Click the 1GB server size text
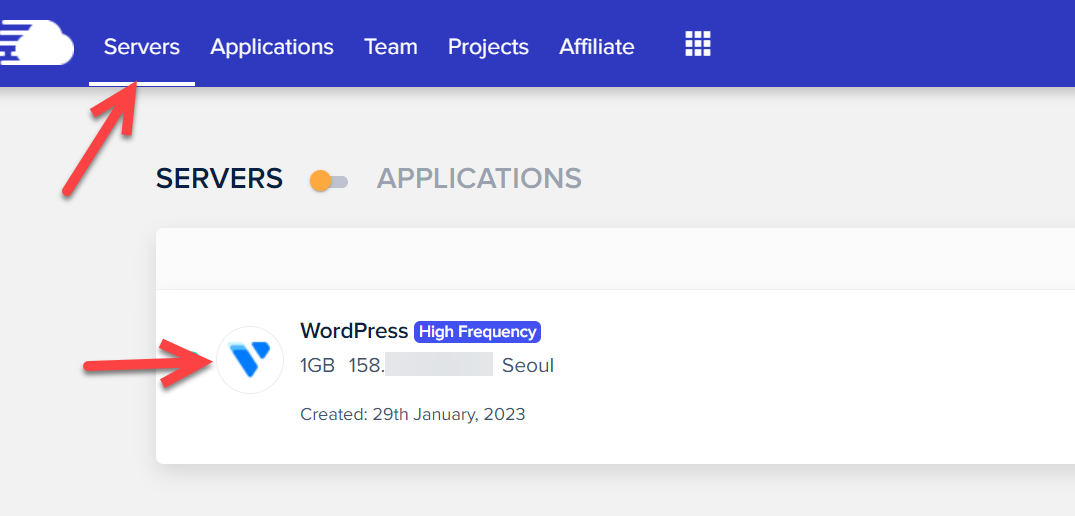This screenshot has height=516, width=1075. pos(317,366)
